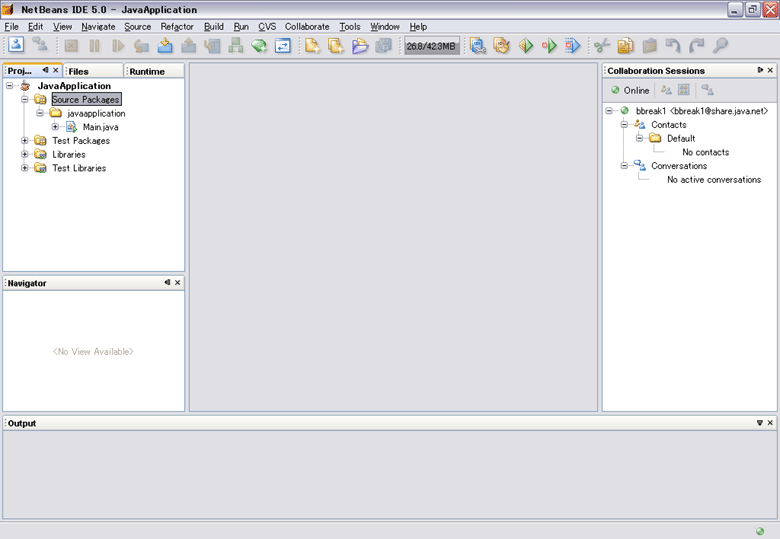Image resolution: width=780 pixels, height=539 pixels.
Task: Minimize the Collaboration Sessions panel with pin button
Action: [760, 70]
